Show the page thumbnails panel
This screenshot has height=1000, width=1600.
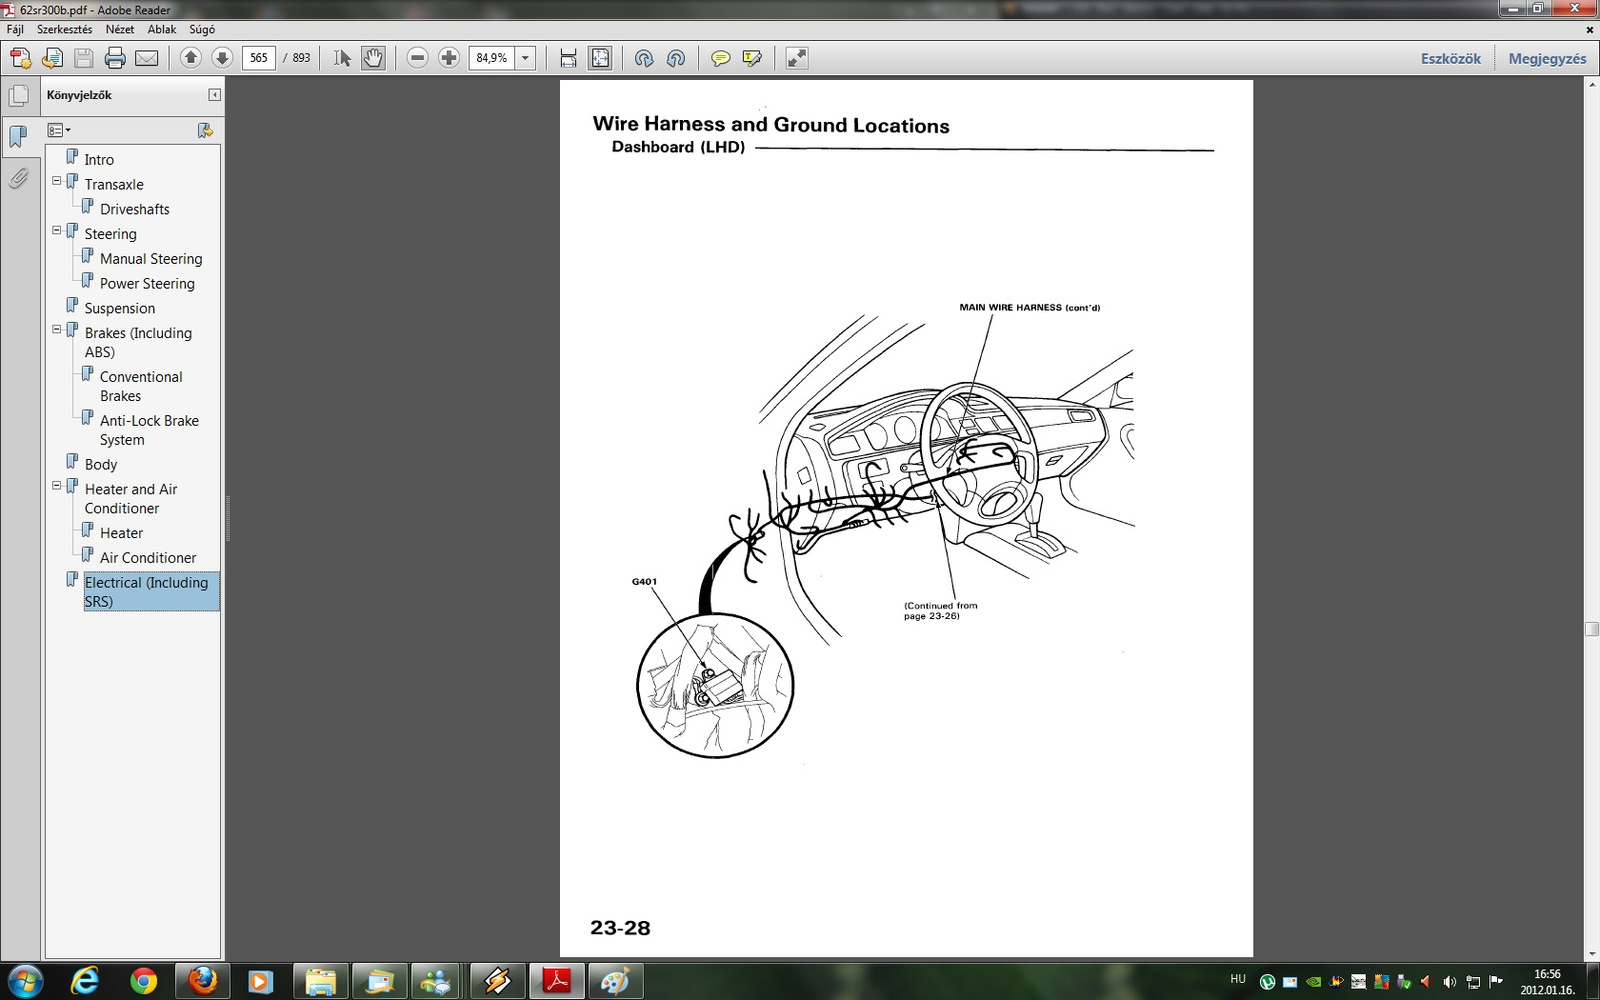[x=18, y=96]
